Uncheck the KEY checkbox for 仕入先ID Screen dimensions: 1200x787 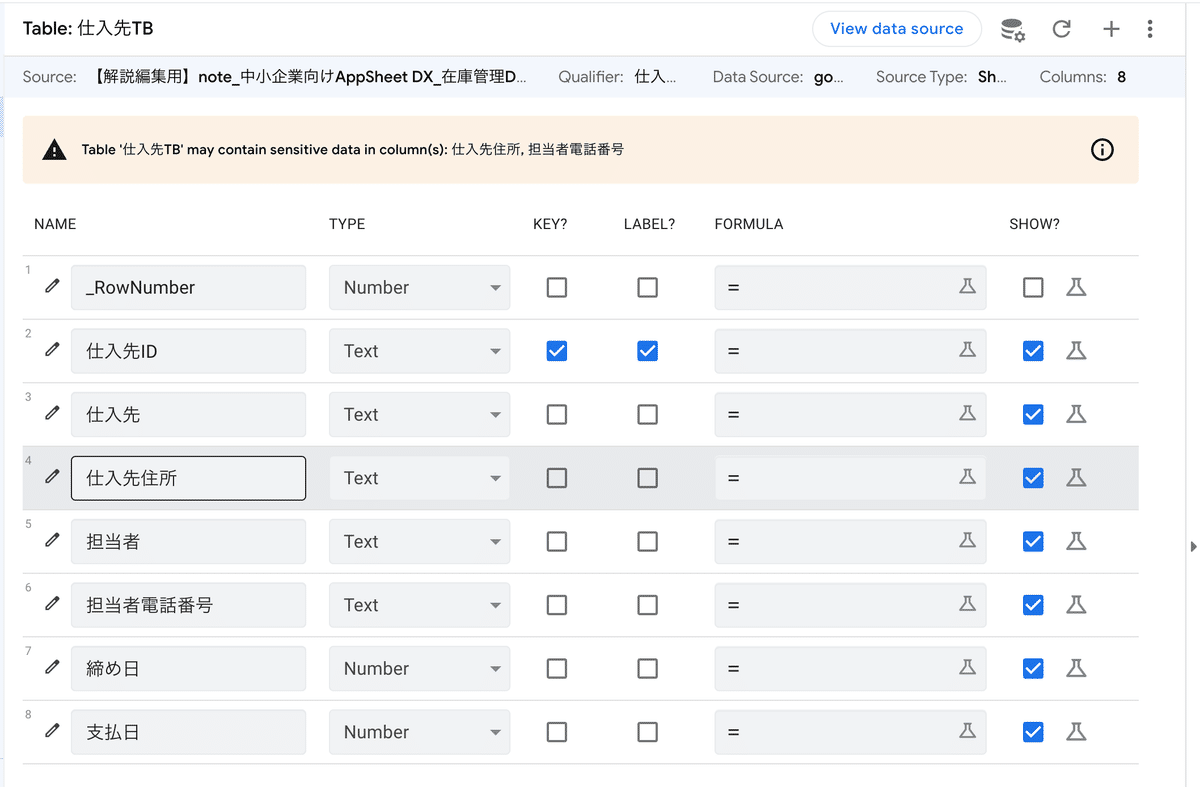coord(557,351)
